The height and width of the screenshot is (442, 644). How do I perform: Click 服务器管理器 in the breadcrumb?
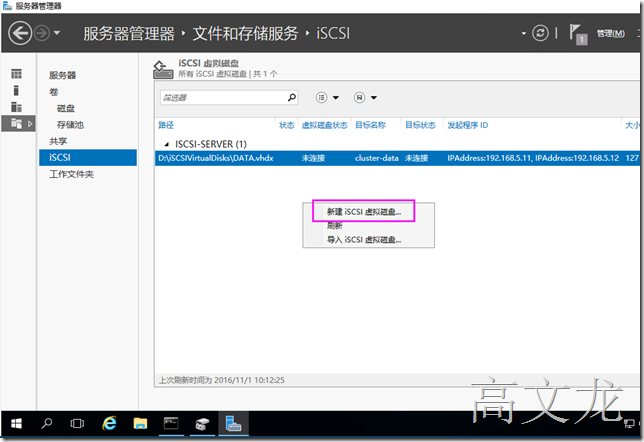tap(129, 33)
